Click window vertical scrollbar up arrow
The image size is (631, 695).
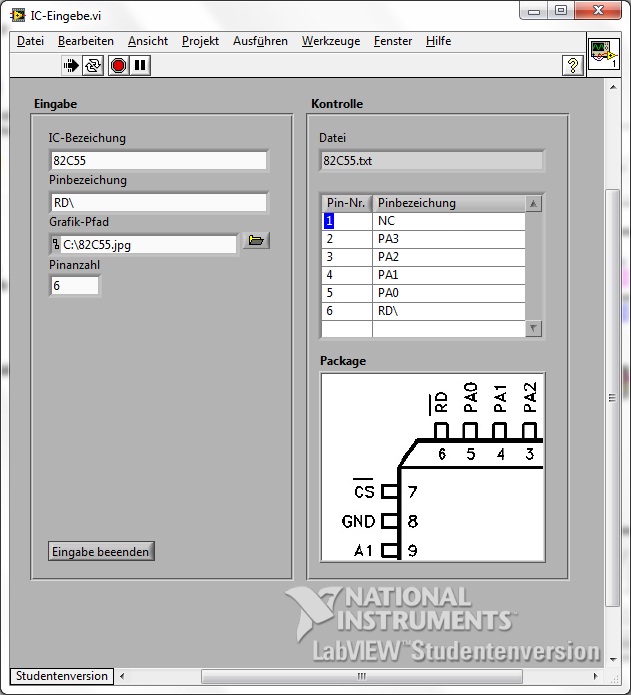tap(613, 87)
